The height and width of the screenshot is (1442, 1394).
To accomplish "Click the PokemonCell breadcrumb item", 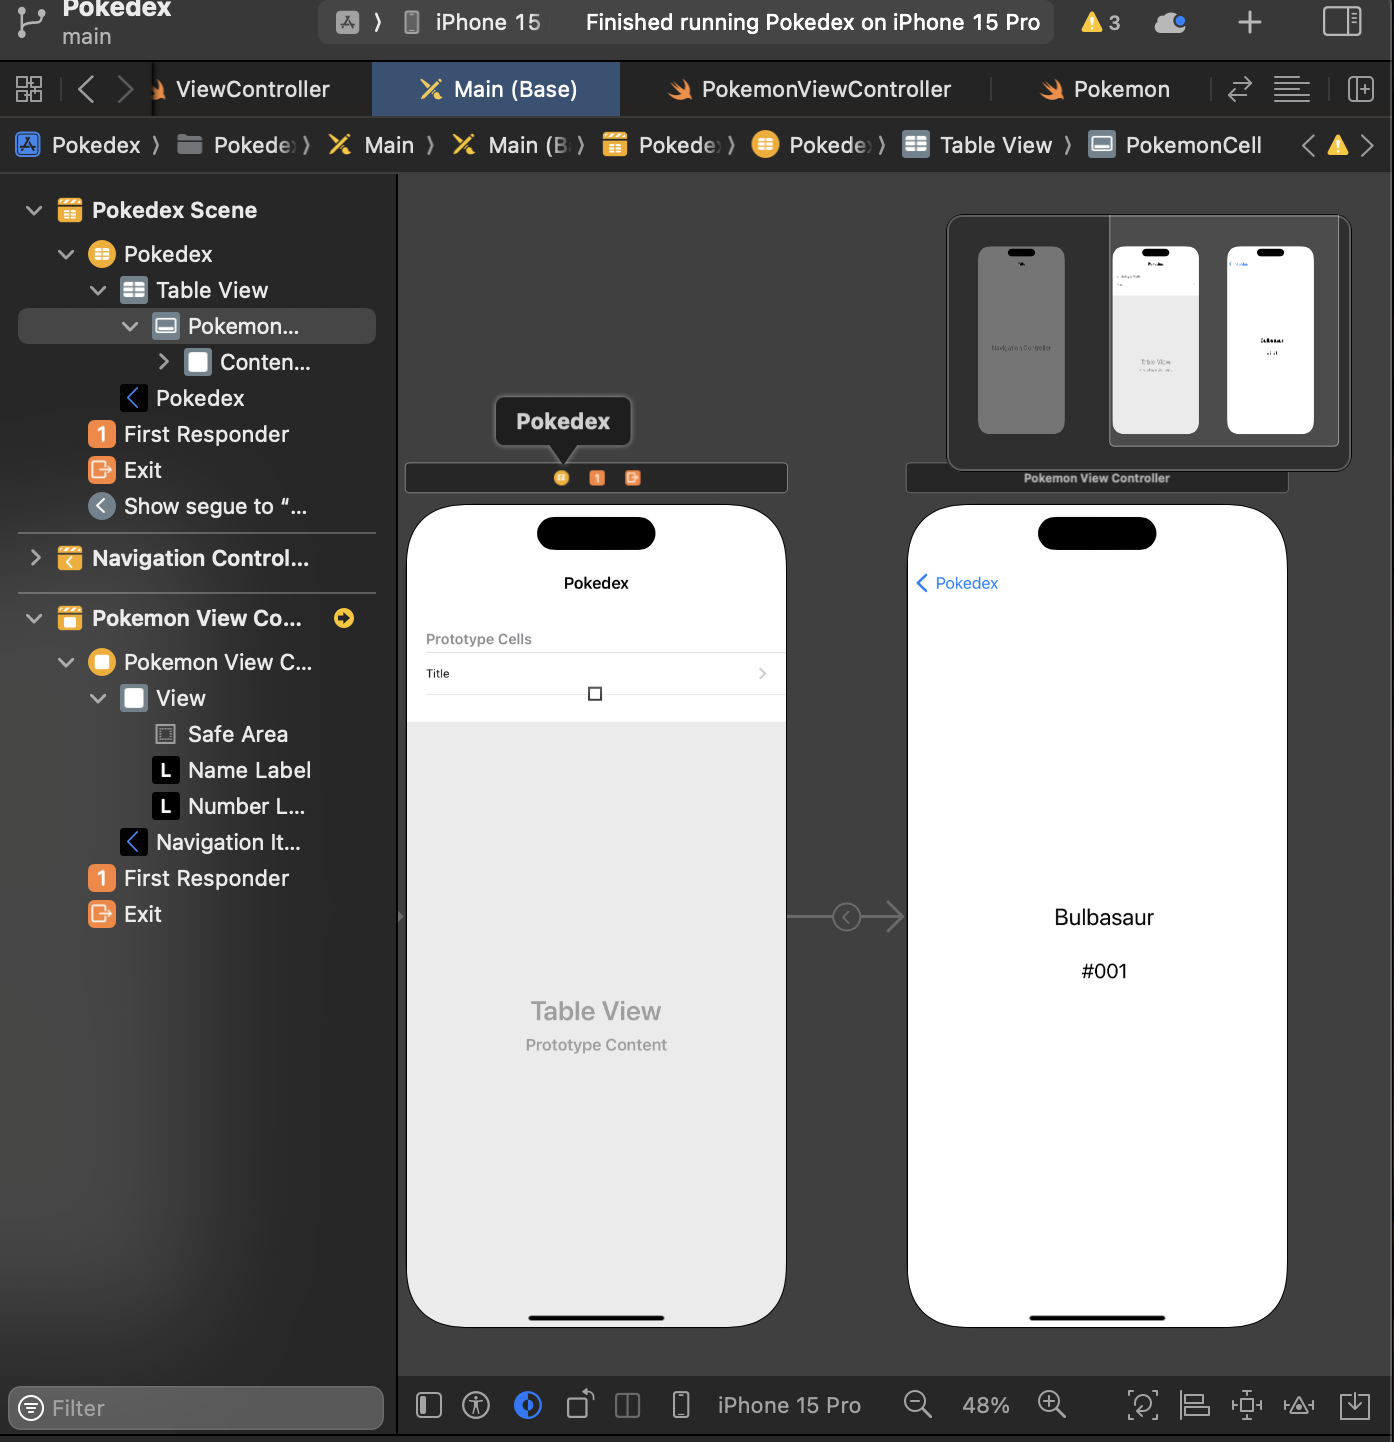I will [x=1176, y=145].
